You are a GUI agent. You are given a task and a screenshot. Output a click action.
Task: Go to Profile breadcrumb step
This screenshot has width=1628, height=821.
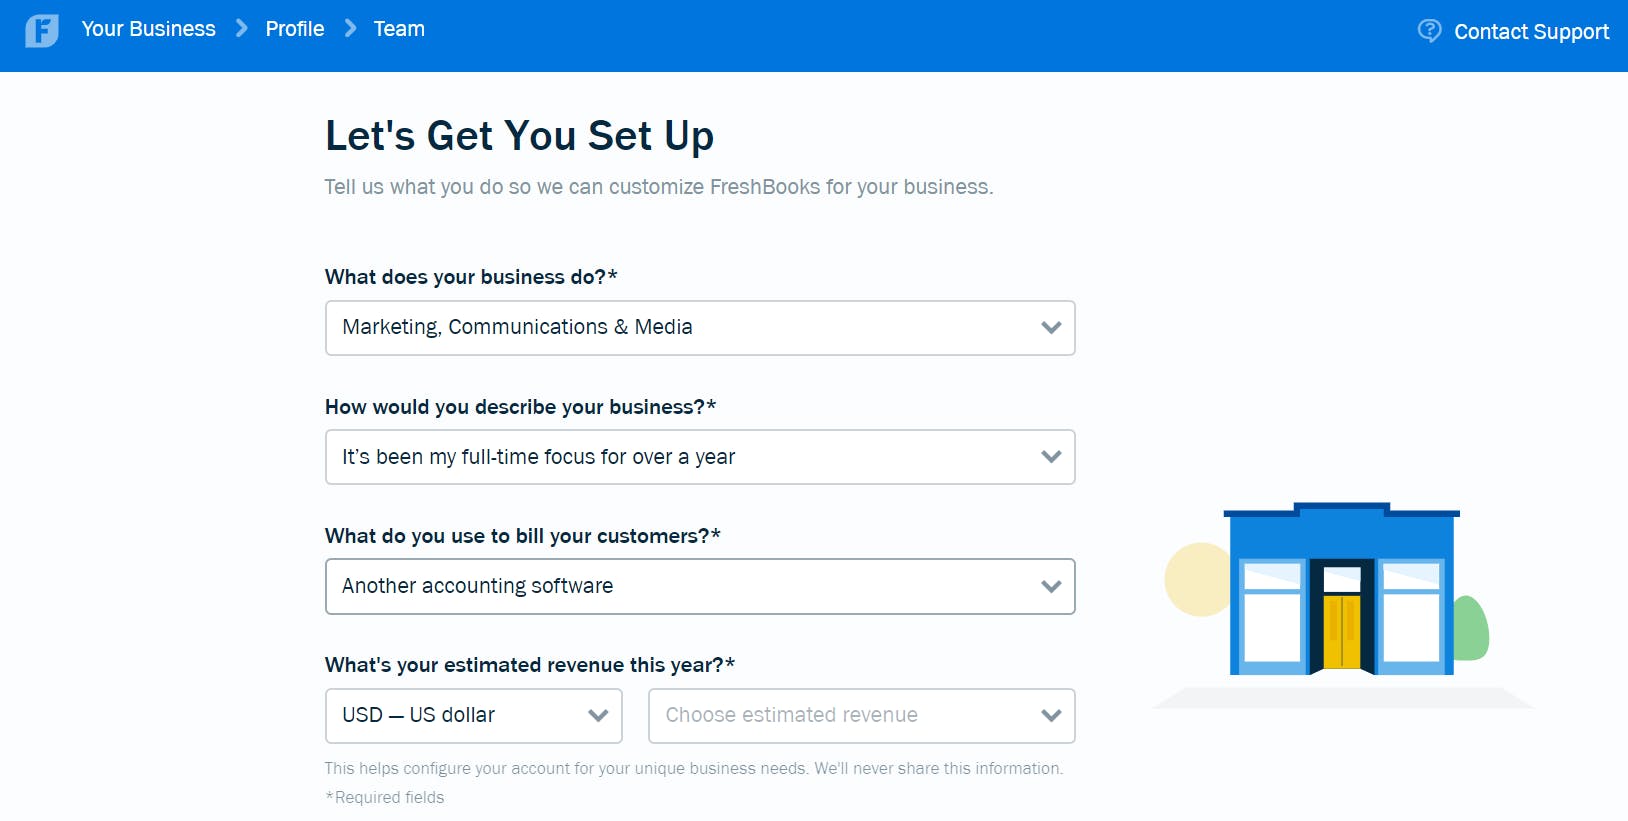click(295, 29)
